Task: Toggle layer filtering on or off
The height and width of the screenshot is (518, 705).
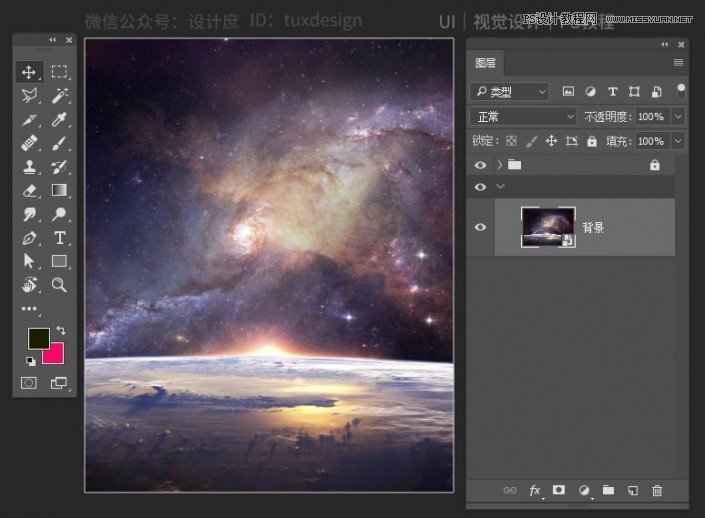Action: [681, 90]
